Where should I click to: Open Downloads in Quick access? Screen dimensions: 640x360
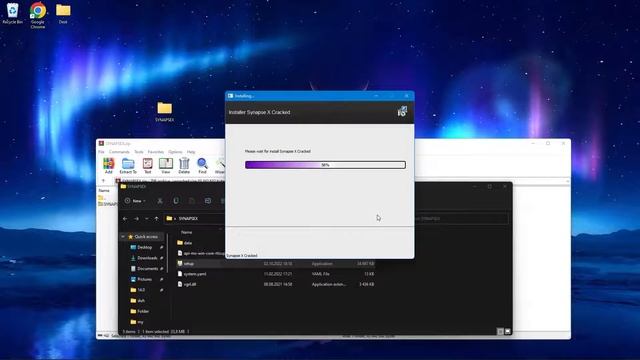point(147,258)
